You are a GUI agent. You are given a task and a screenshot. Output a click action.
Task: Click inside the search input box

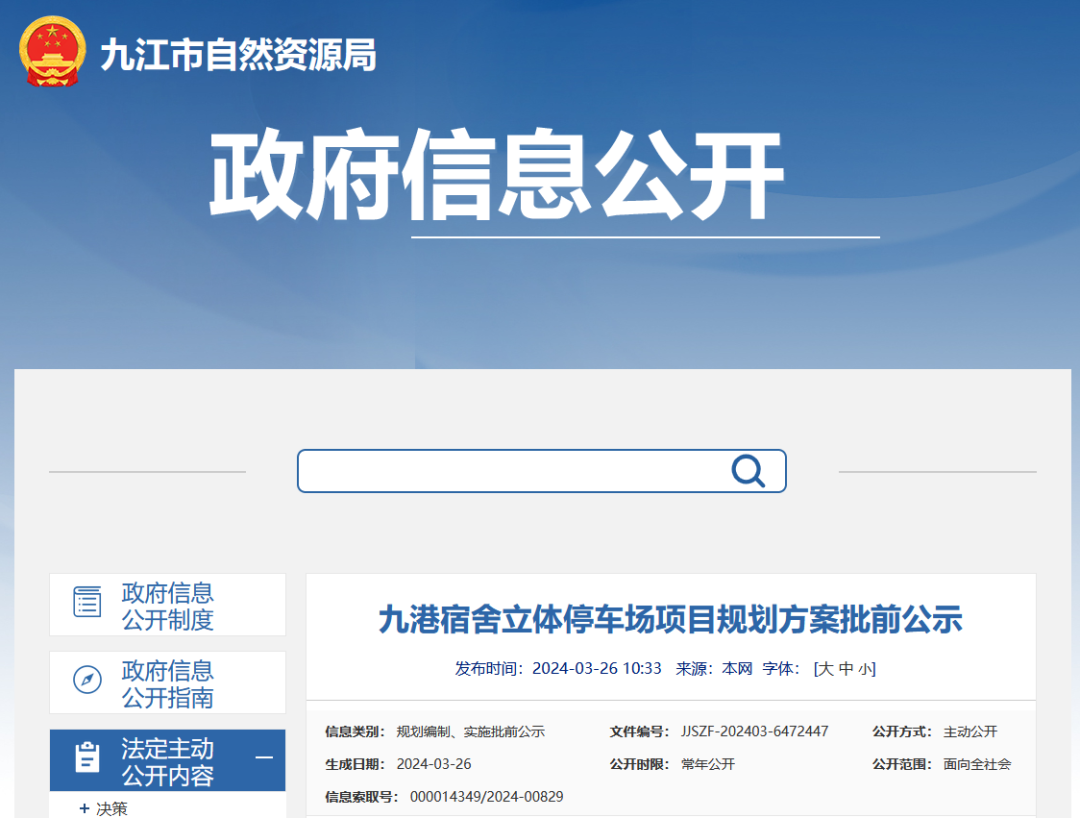[520, 471]
